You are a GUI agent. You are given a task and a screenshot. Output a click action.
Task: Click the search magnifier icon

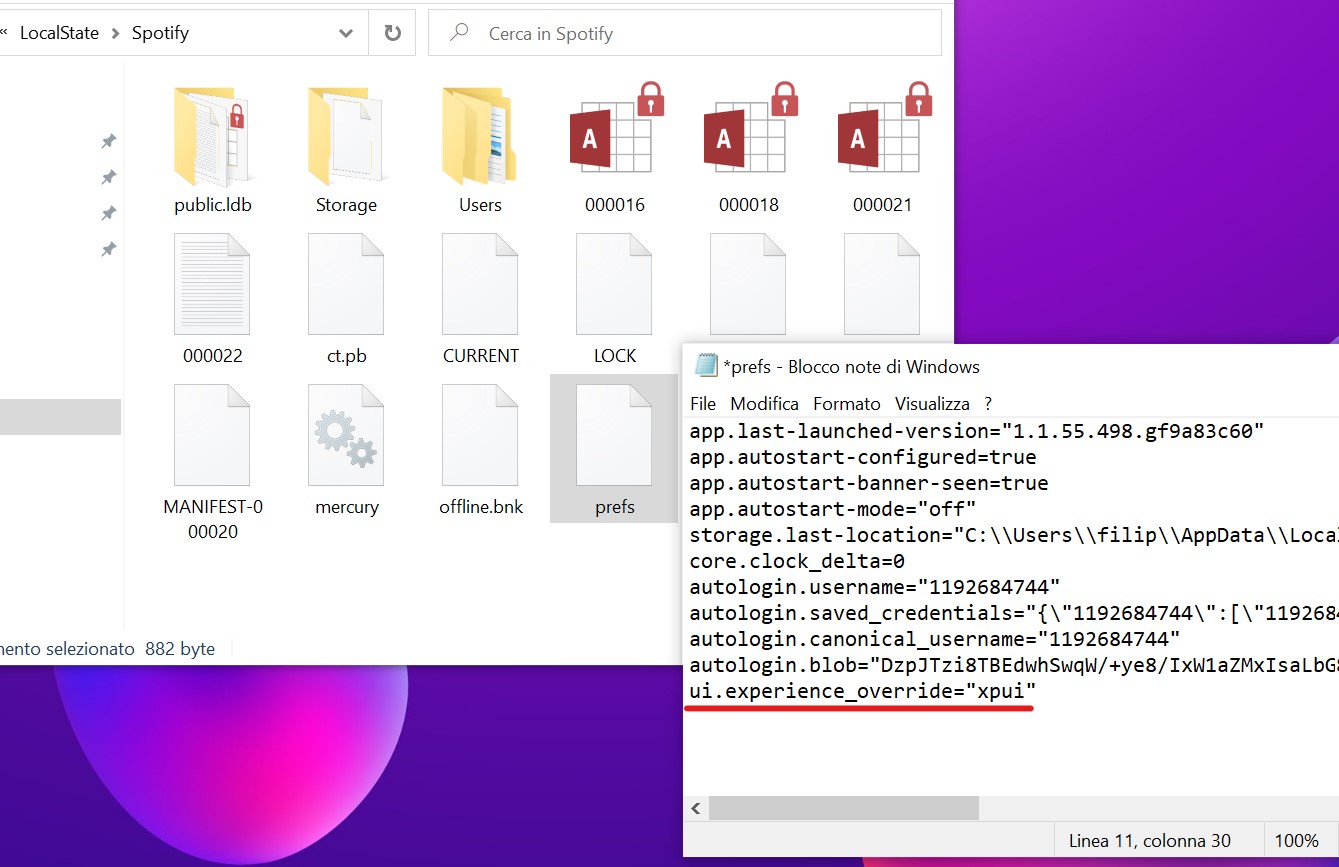pyautogui.click(x=460, y=33)
